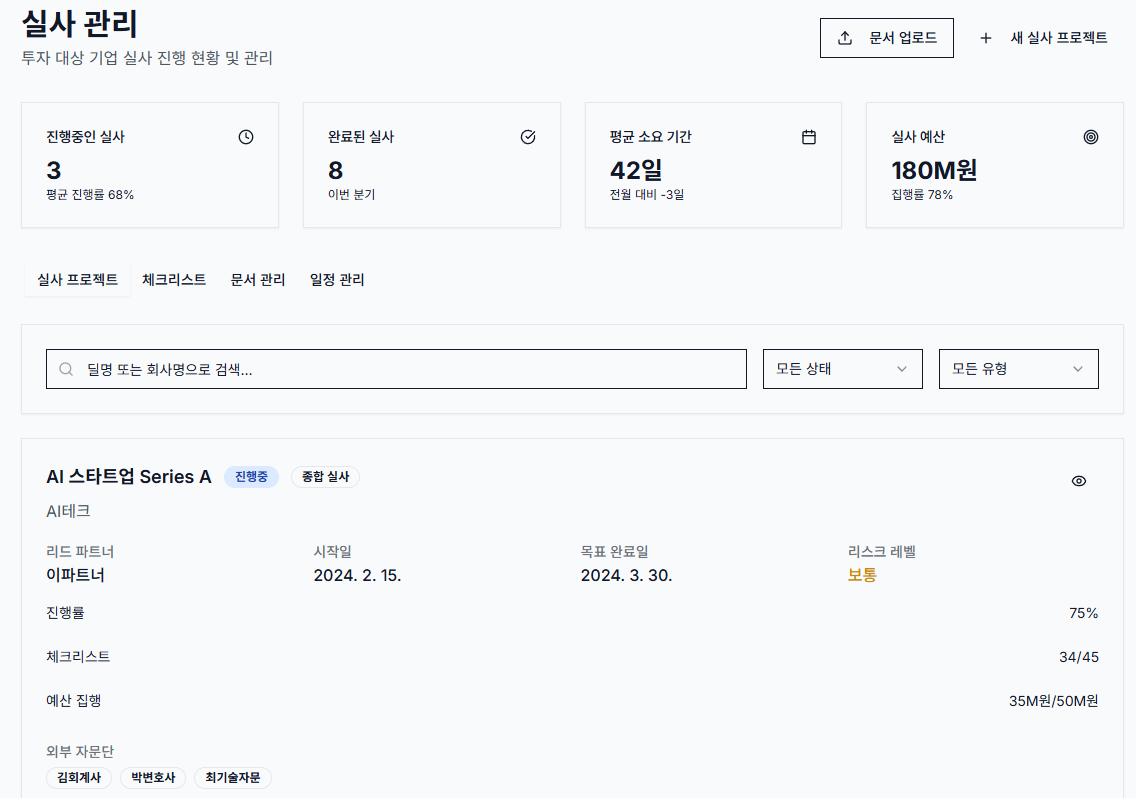
Task: Click the calendar icon on 평균 소요 기간 card
Action: (x=809, y=137)
